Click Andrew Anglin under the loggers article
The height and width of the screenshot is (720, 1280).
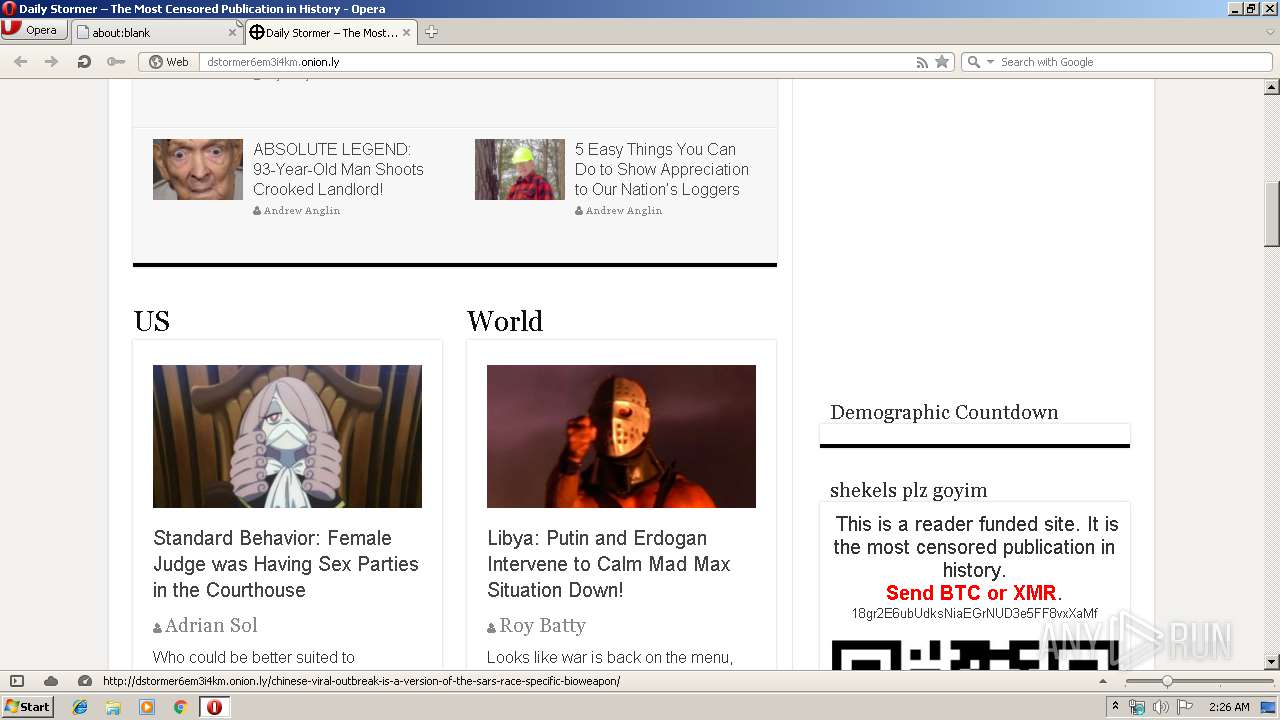pyautogui.click(x=624, y=211)
